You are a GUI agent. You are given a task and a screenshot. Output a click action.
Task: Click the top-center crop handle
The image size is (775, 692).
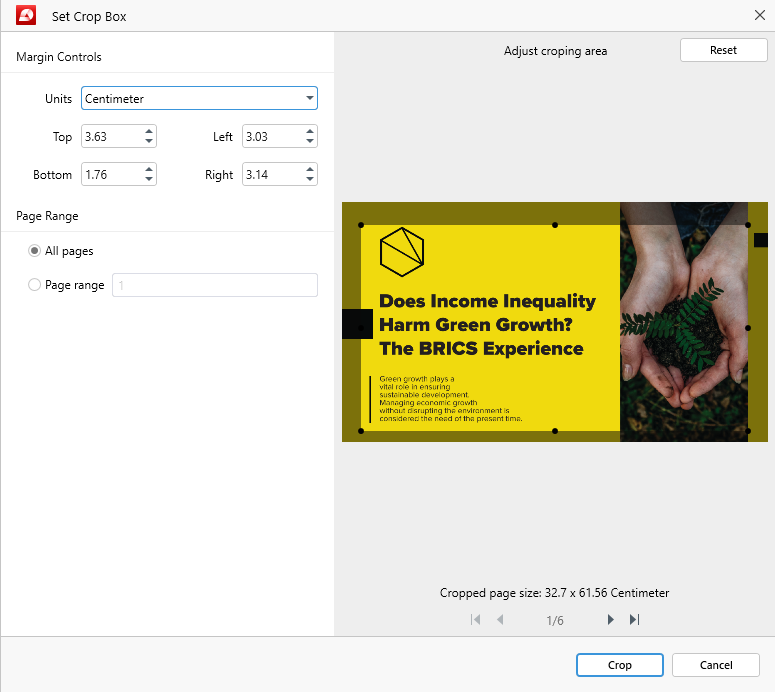pyautogui.click(x=555, y=225)
